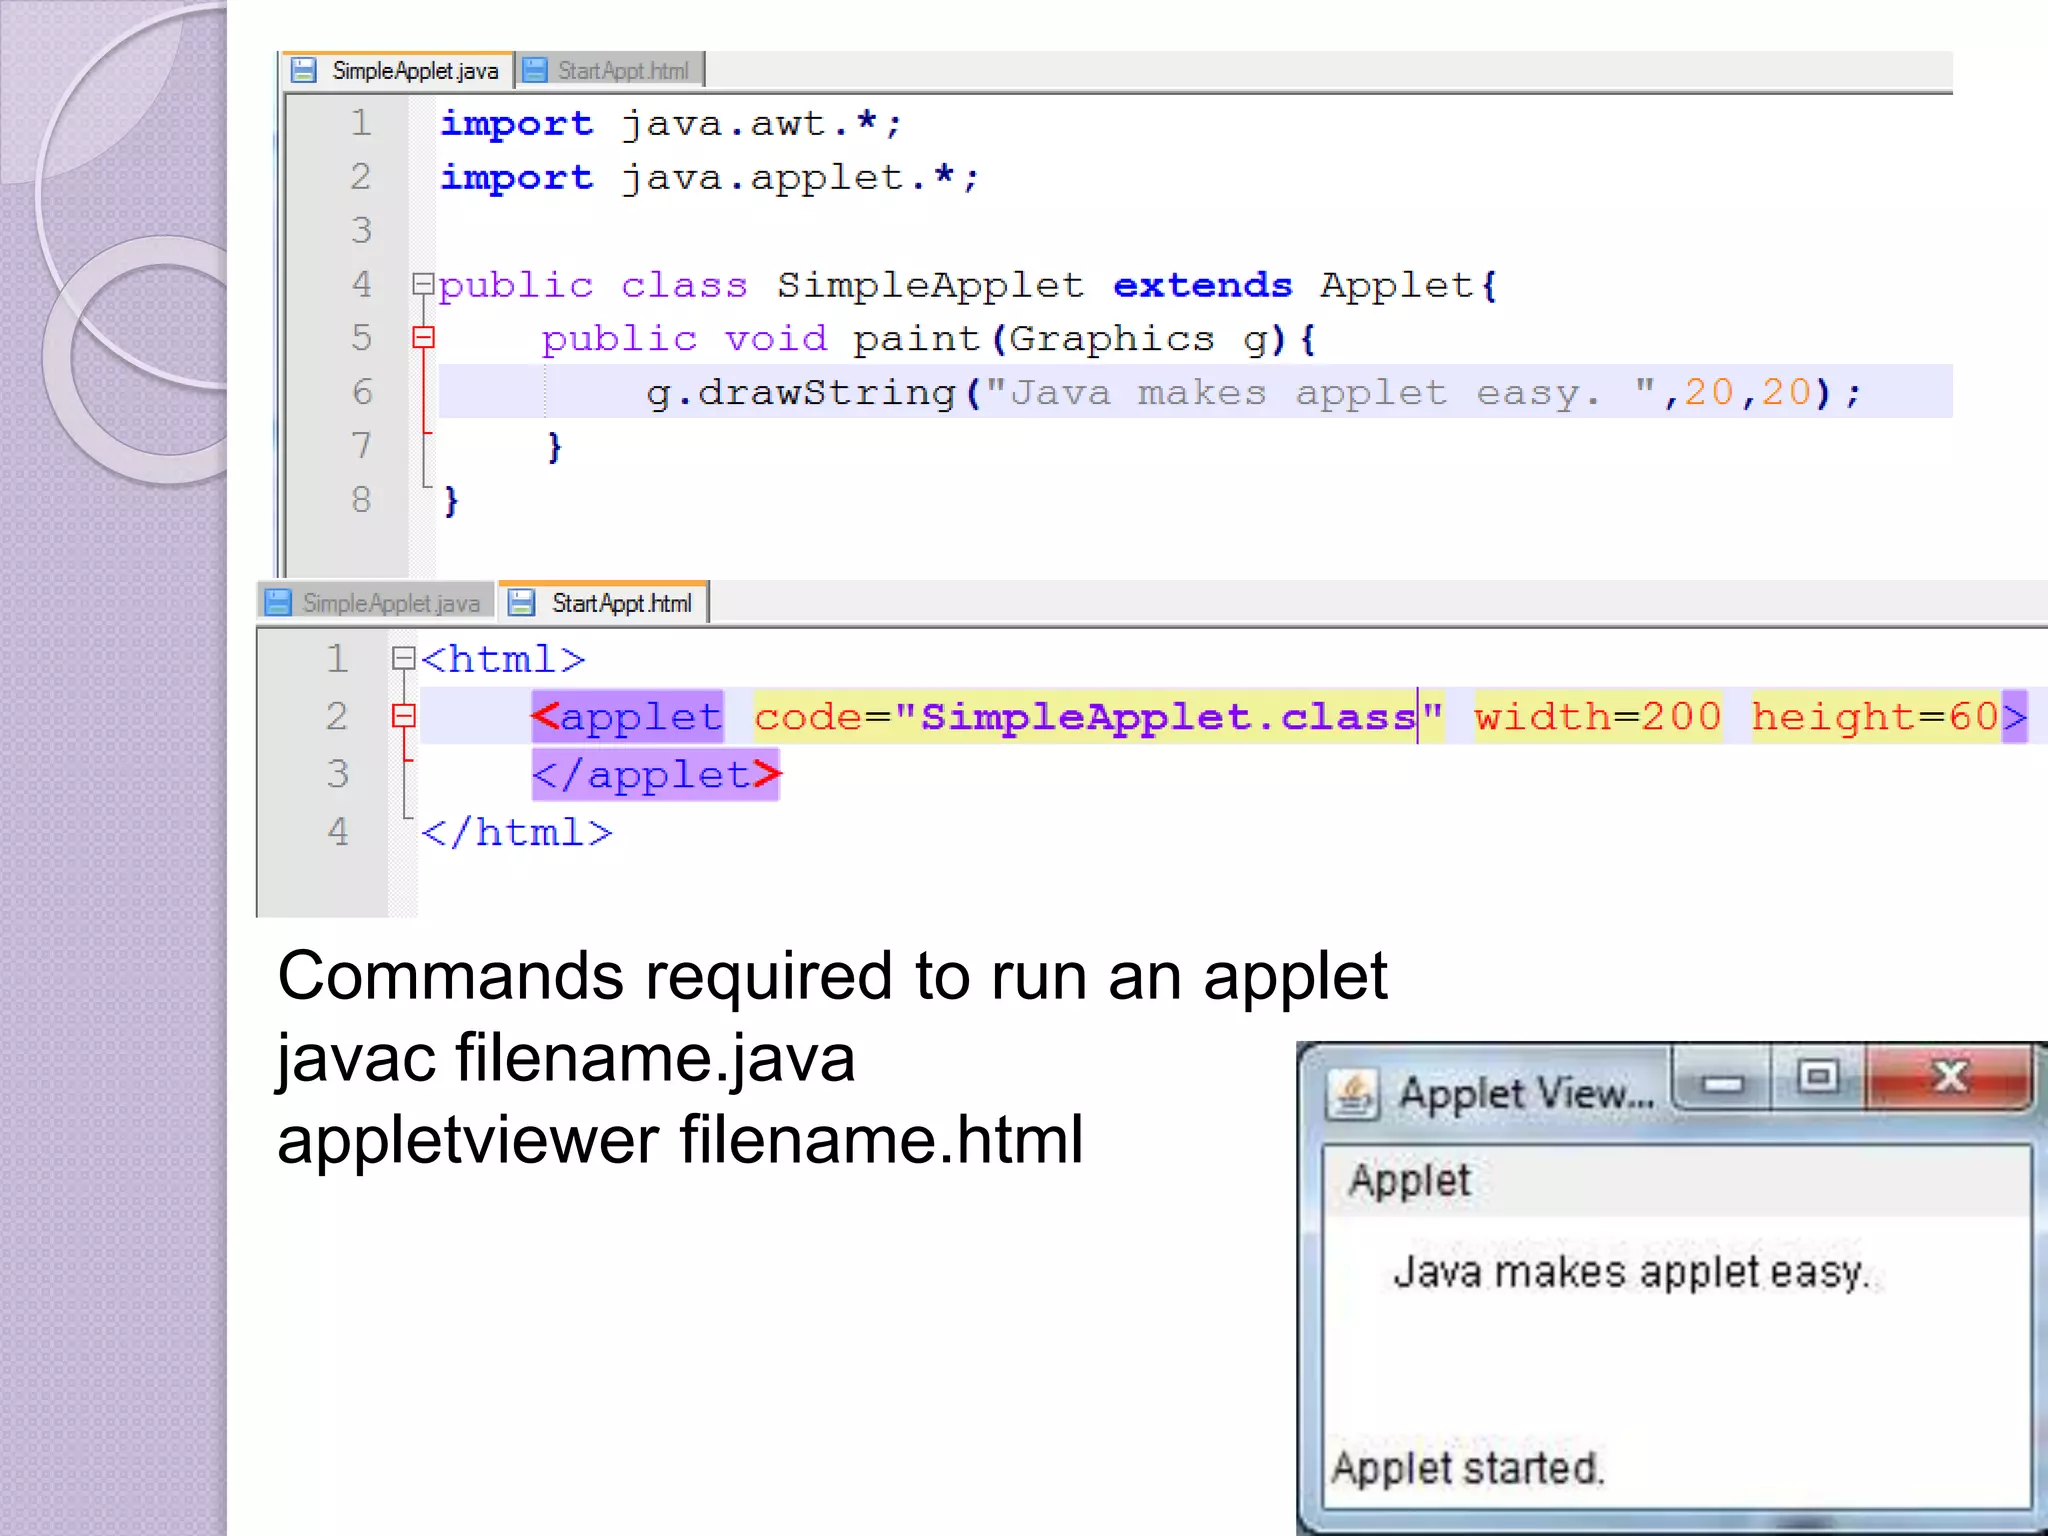2048x1536 pixels.
Task: Collapse the applet tag fold marker
Action: point(403,716)
